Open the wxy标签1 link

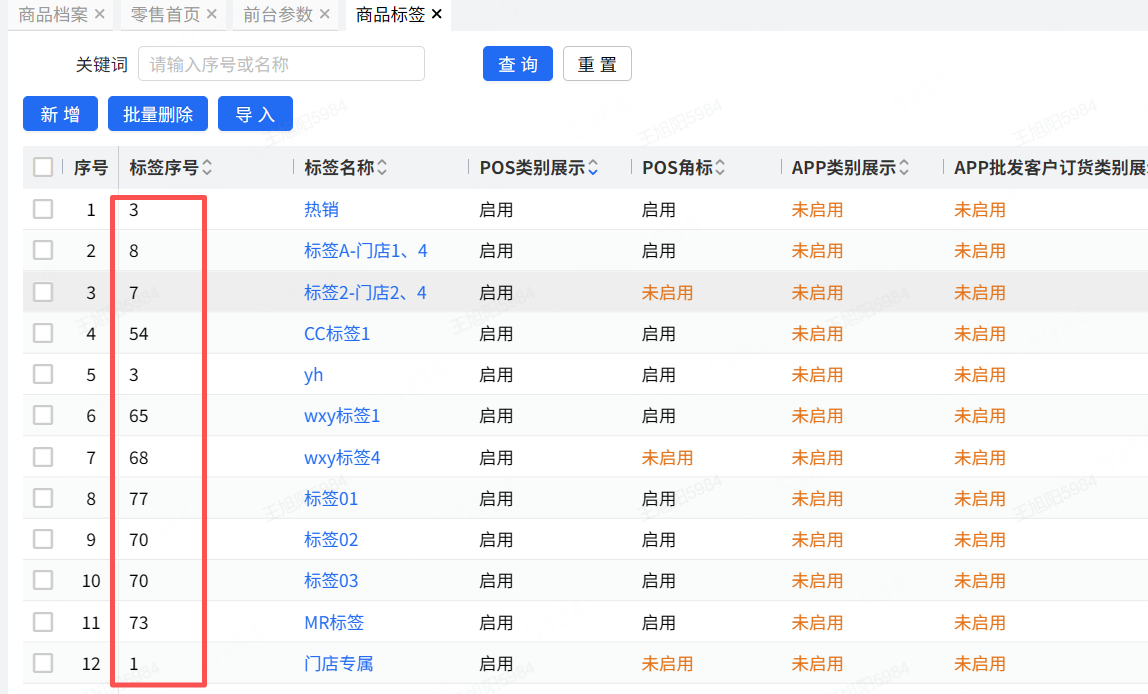(x=342, y=416)
